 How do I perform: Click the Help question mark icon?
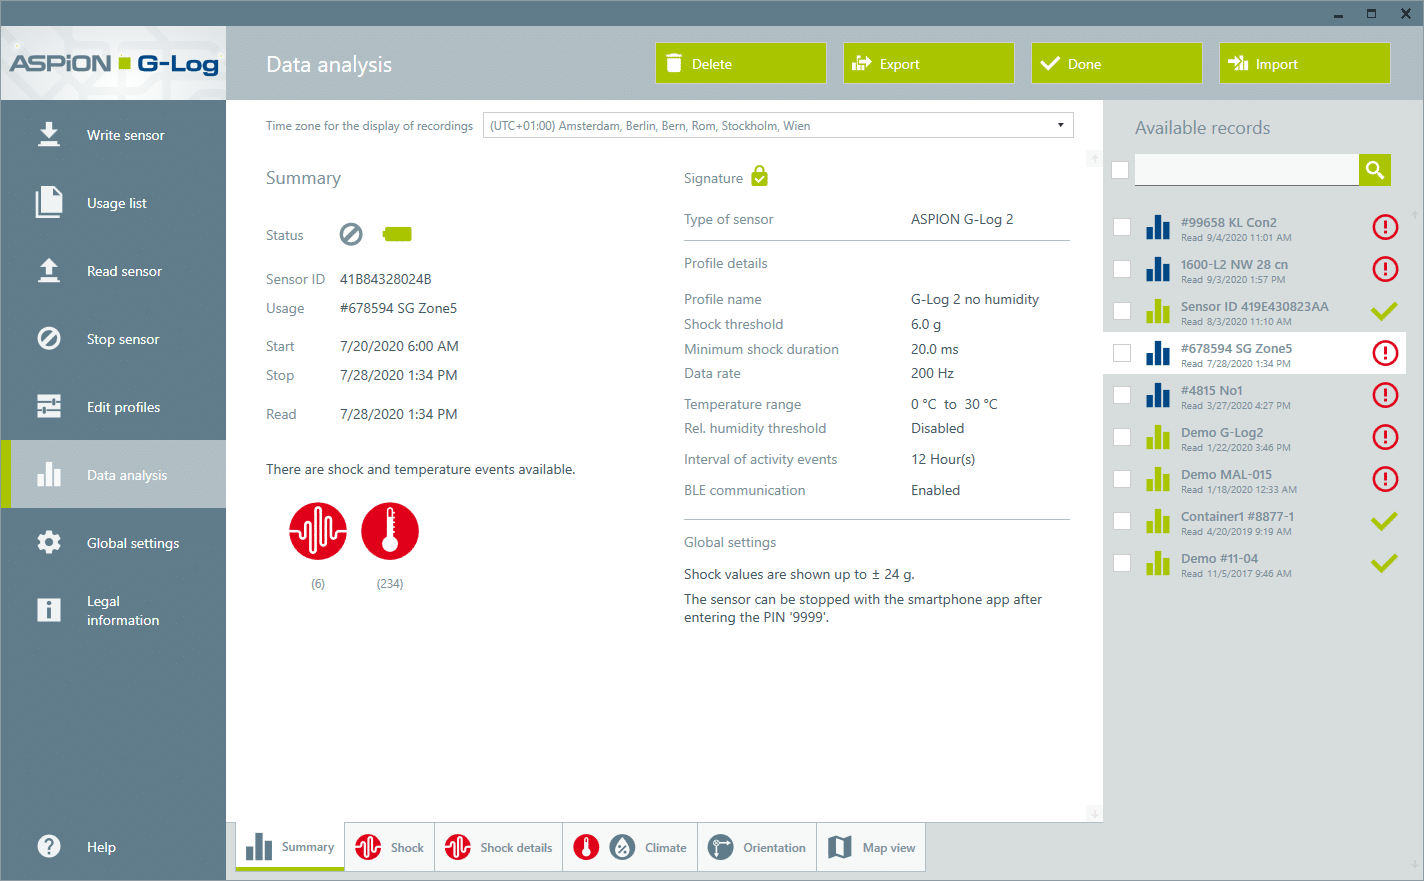(49, 846)
